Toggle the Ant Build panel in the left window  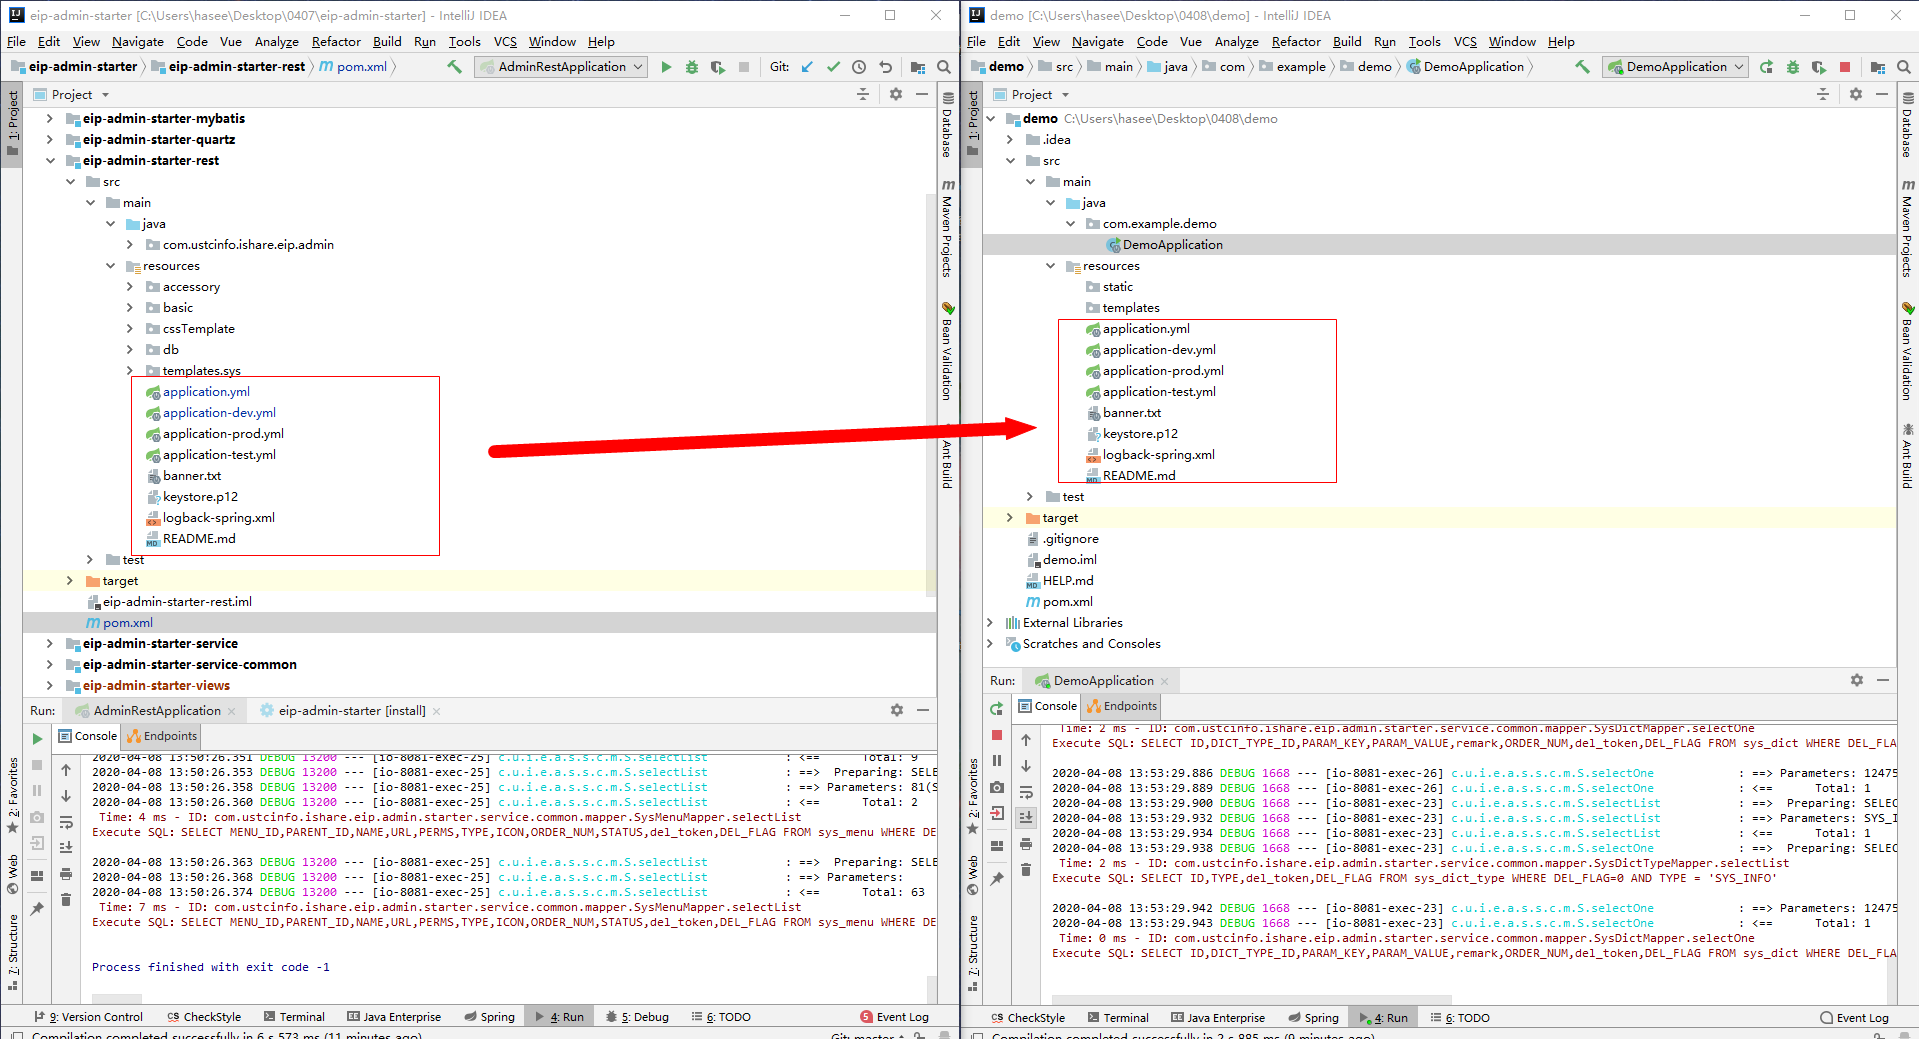(947, 457)
